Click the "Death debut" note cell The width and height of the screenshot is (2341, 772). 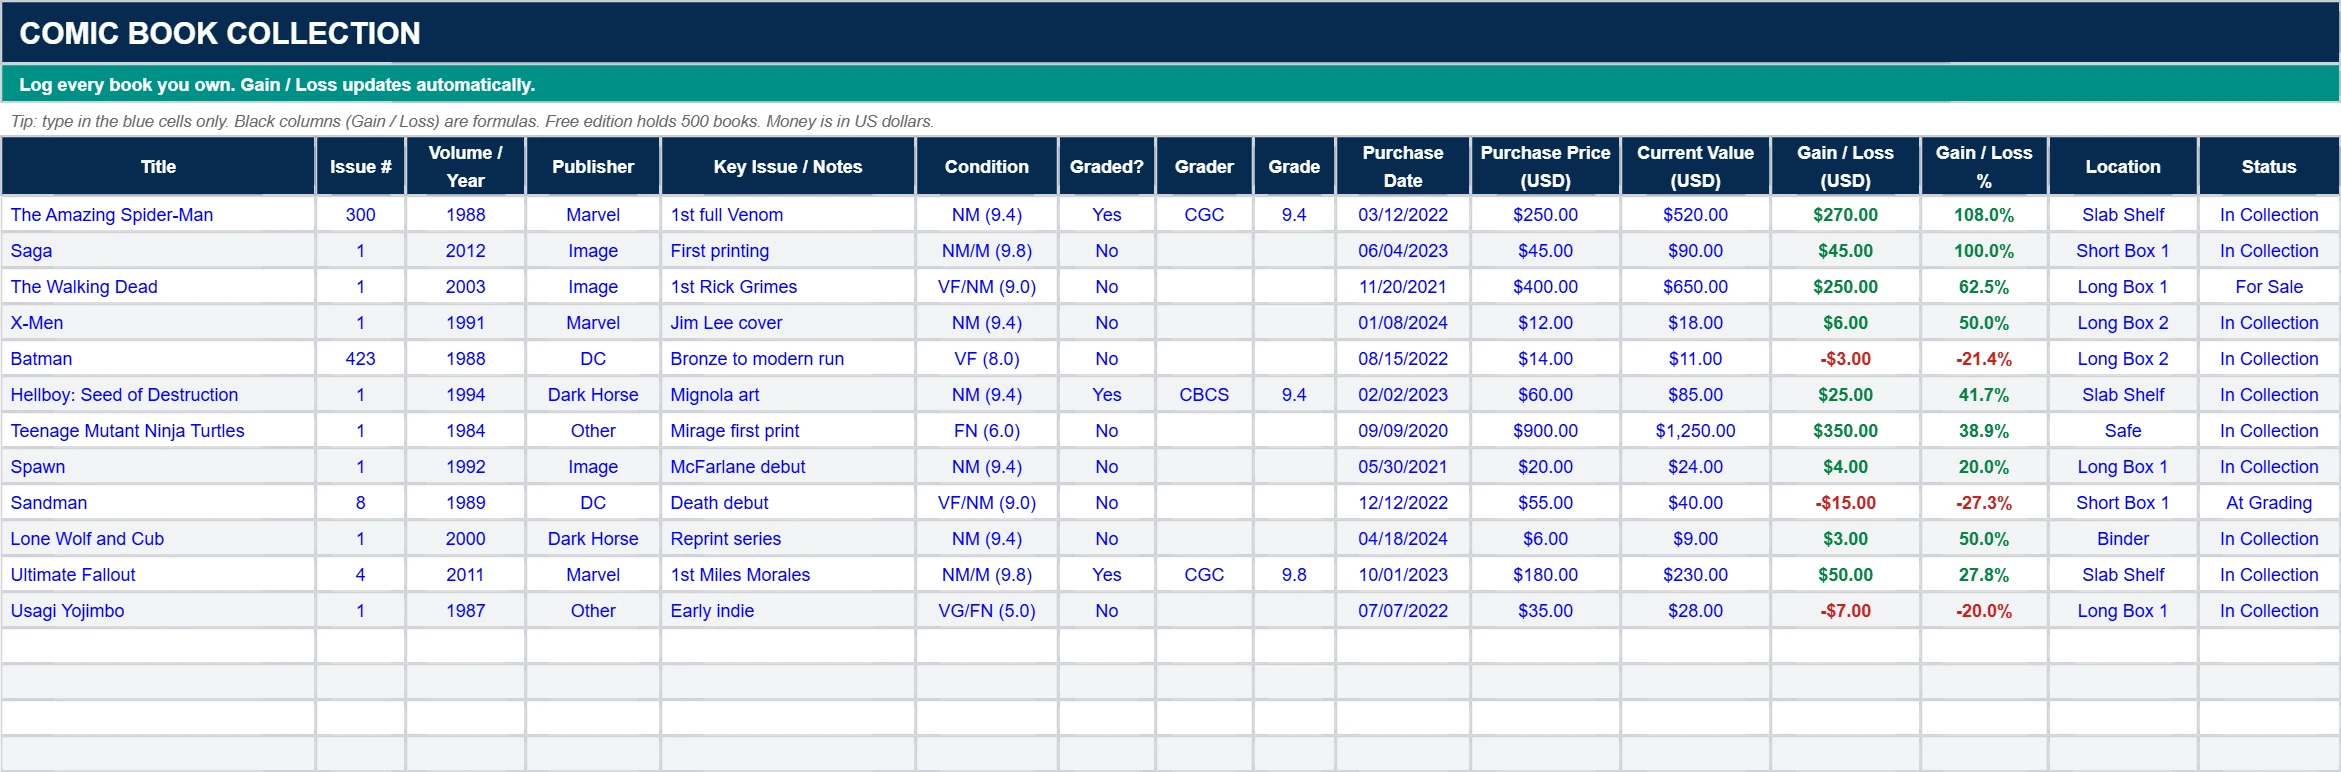coord(788,503)
